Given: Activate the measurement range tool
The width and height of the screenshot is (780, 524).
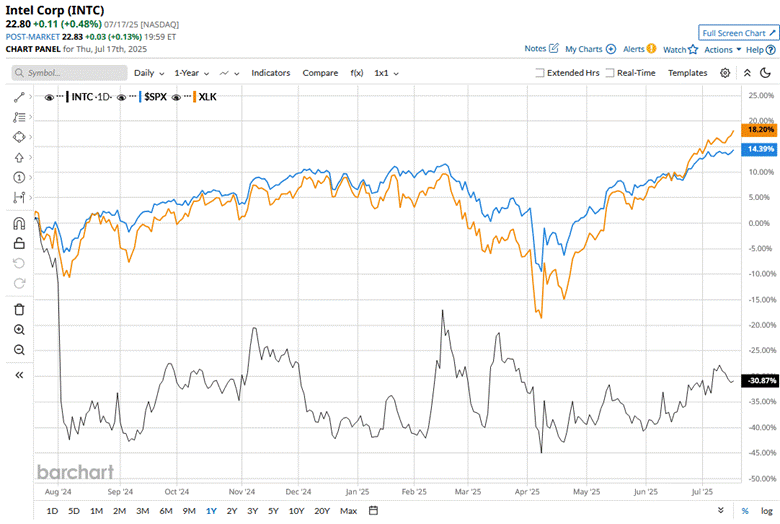Looking at the screenshot, I should 19,197.
